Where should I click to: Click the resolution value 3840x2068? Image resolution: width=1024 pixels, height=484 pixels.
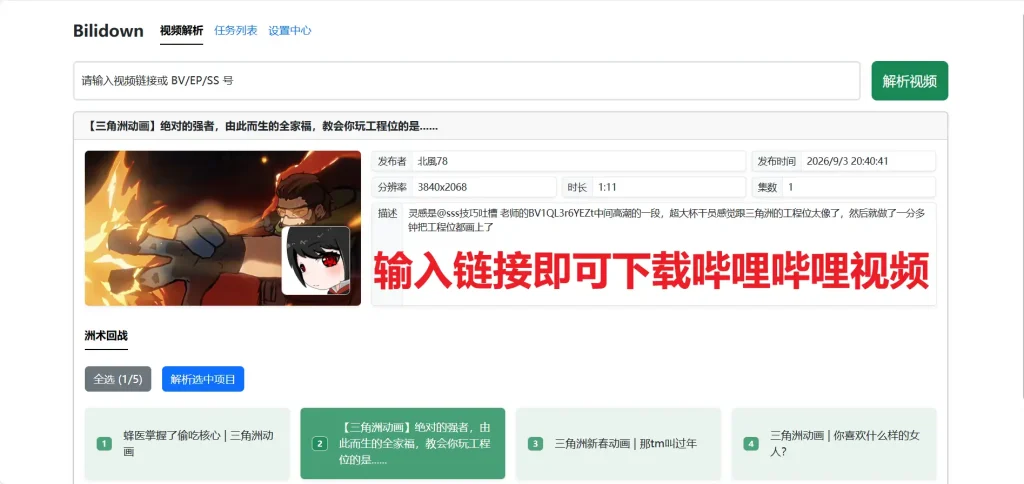click(442, 187)
